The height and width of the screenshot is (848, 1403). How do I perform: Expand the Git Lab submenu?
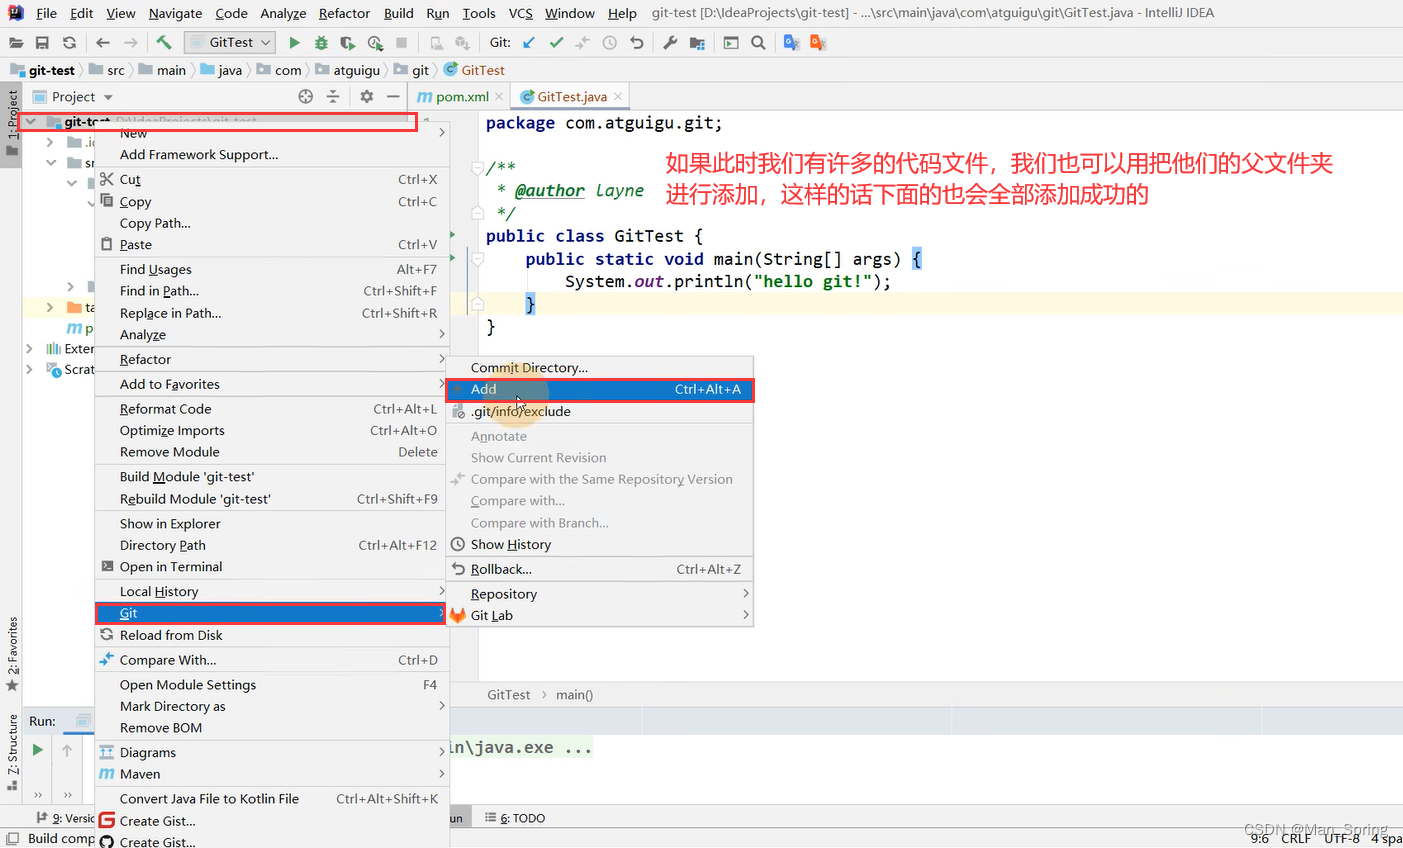(600, 615)
